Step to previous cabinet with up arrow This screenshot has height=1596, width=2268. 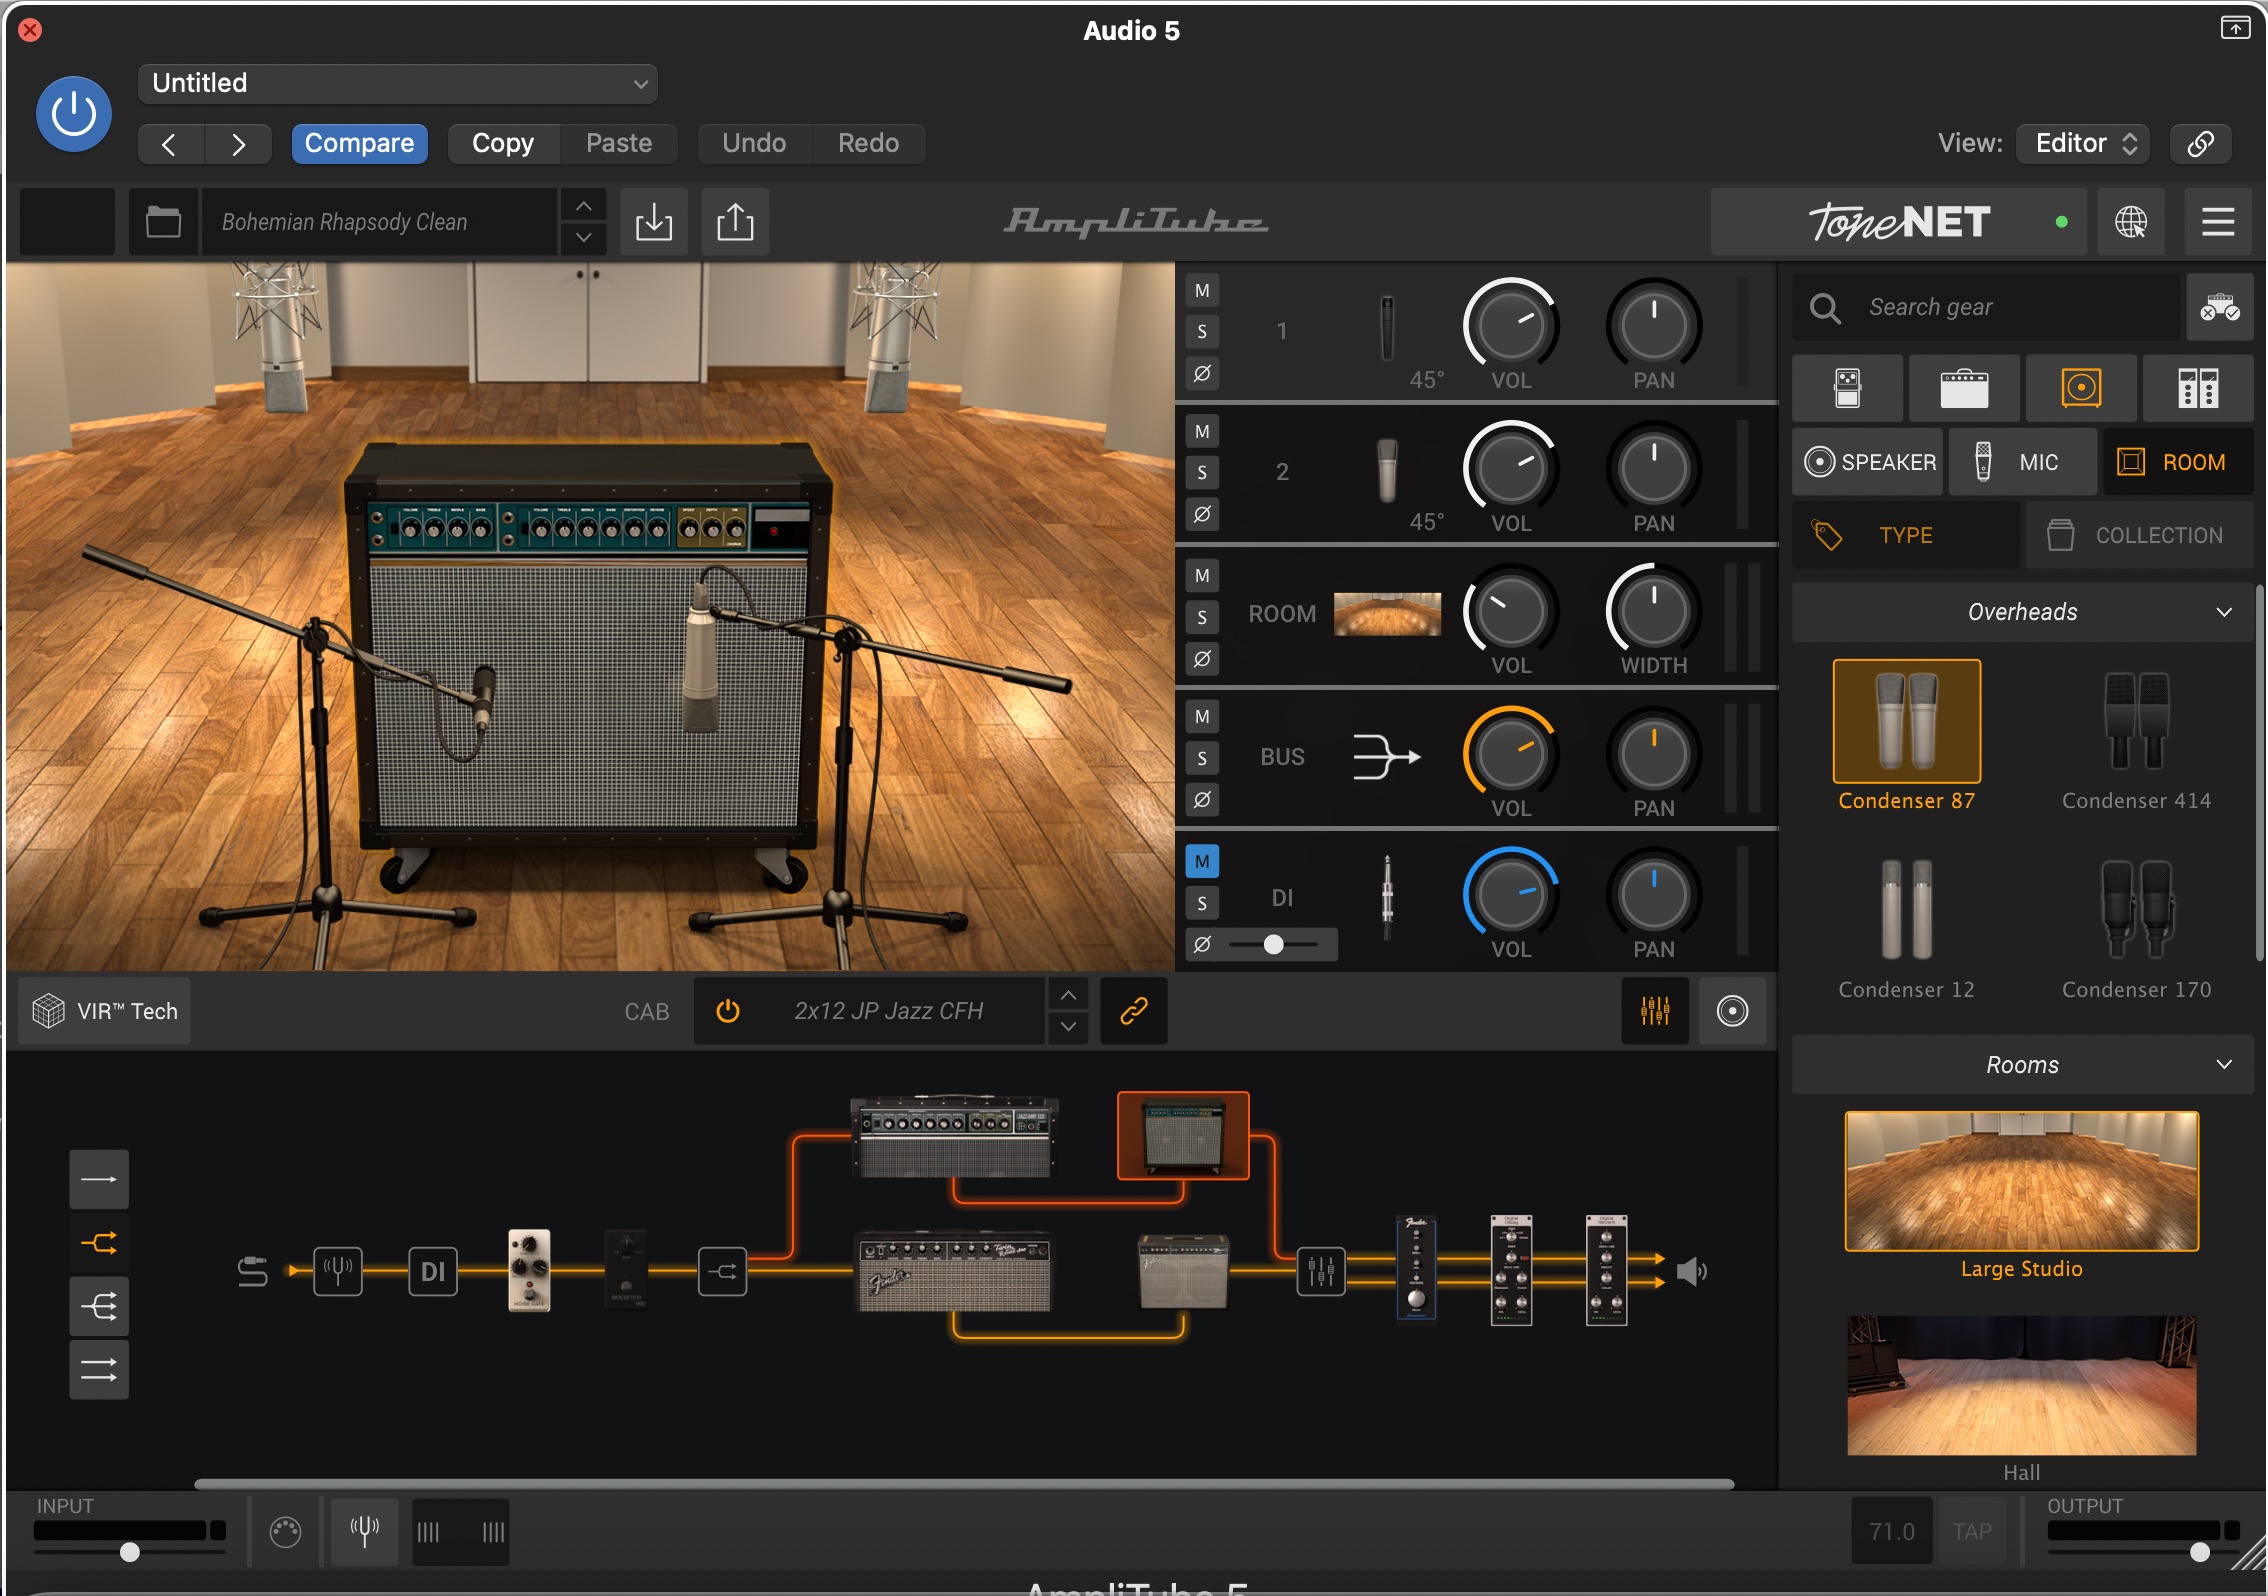[x=1068, y=996]
